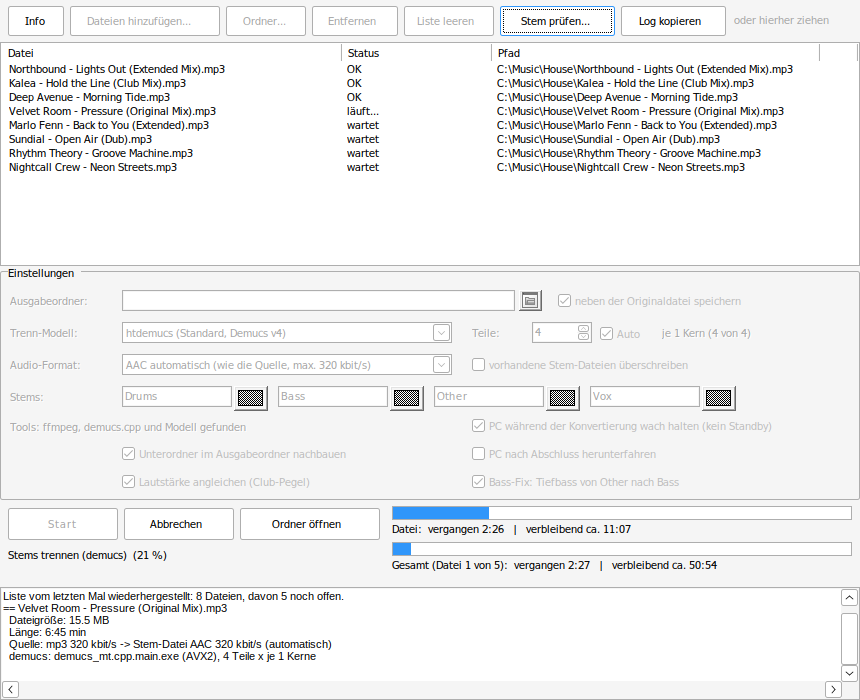Click the disabled Start button
Viewport: 860px width, 700px height.
click(x=63, y=524)
